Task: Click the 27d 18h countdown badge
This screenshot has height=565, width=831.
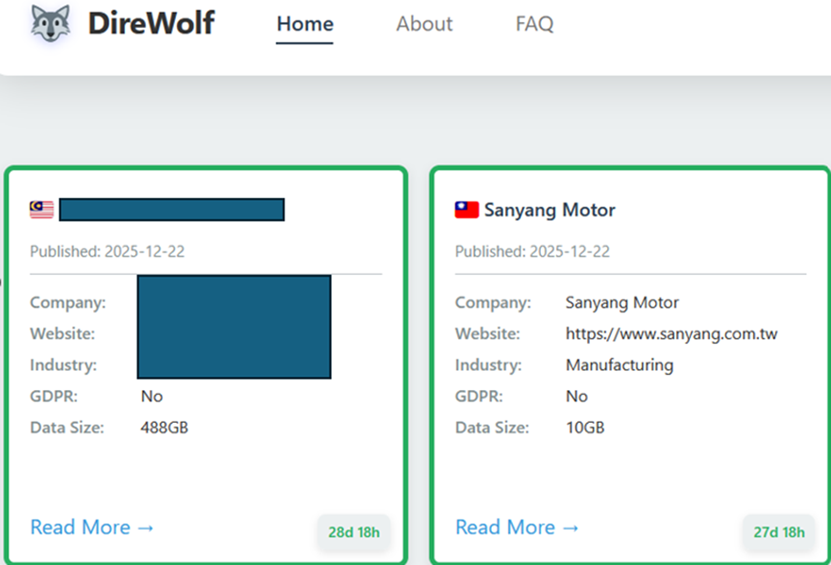Action: tap(779, 532)
